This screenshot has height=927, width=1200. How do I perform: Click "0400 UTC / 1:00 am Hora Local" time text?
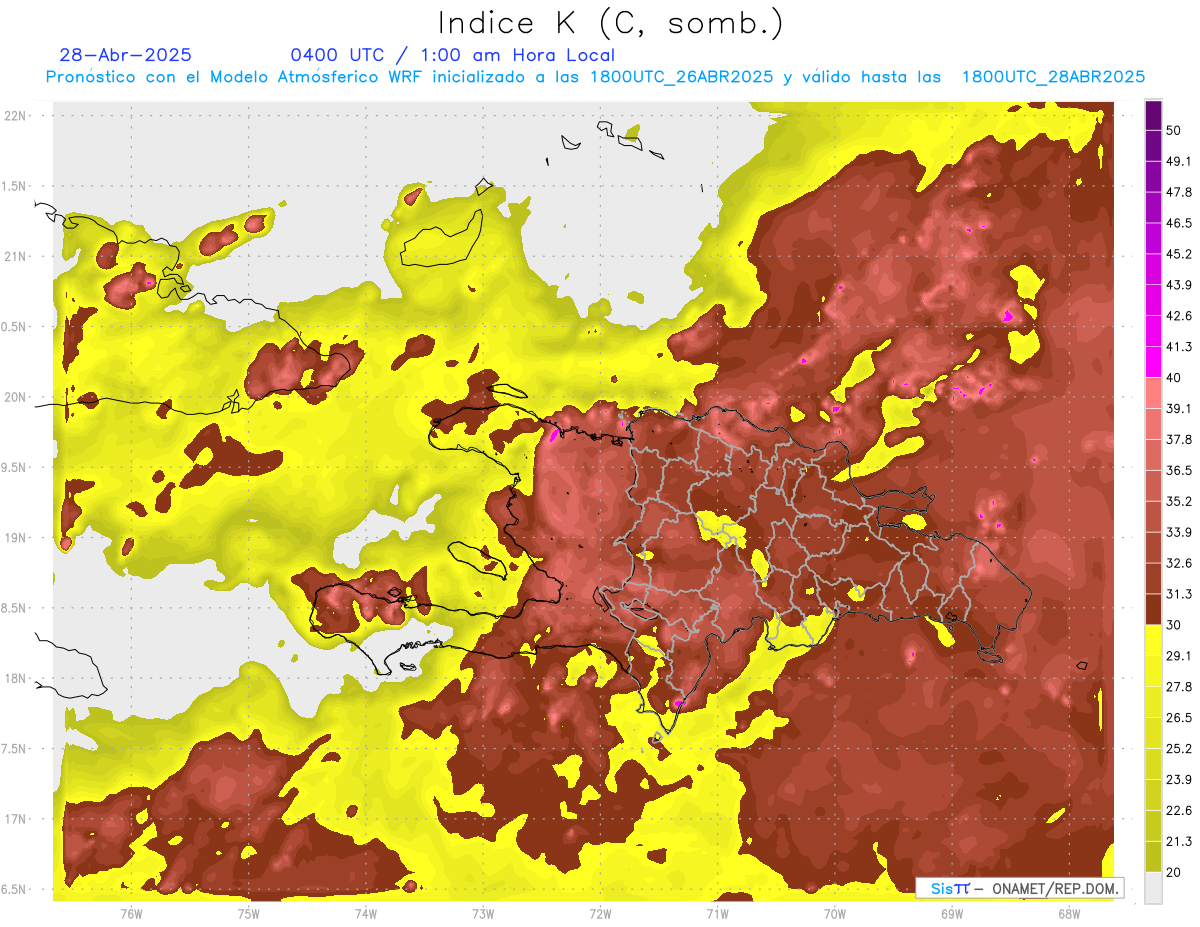pos(453,55)
